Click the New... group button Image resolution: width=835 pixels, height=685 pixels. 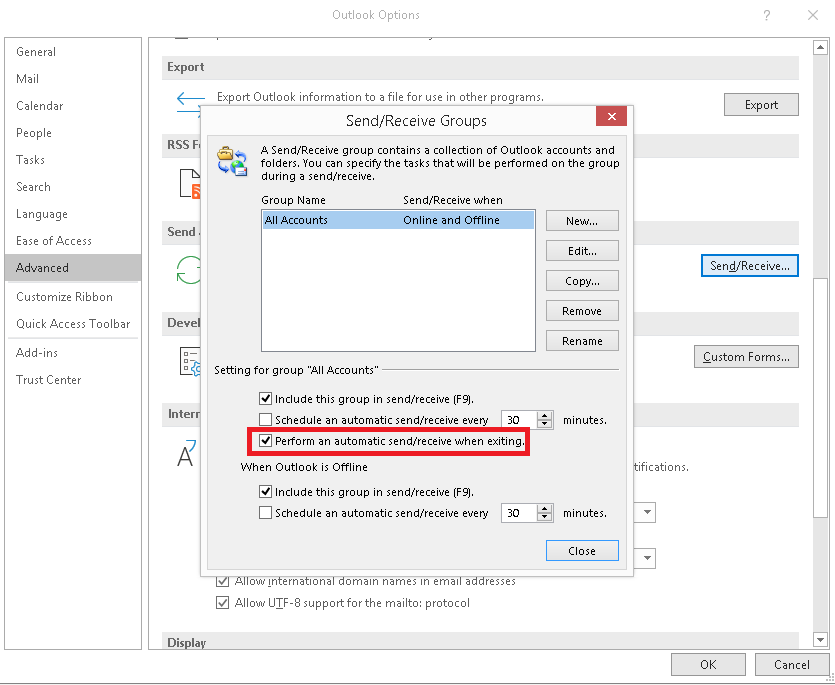[582, 221]
